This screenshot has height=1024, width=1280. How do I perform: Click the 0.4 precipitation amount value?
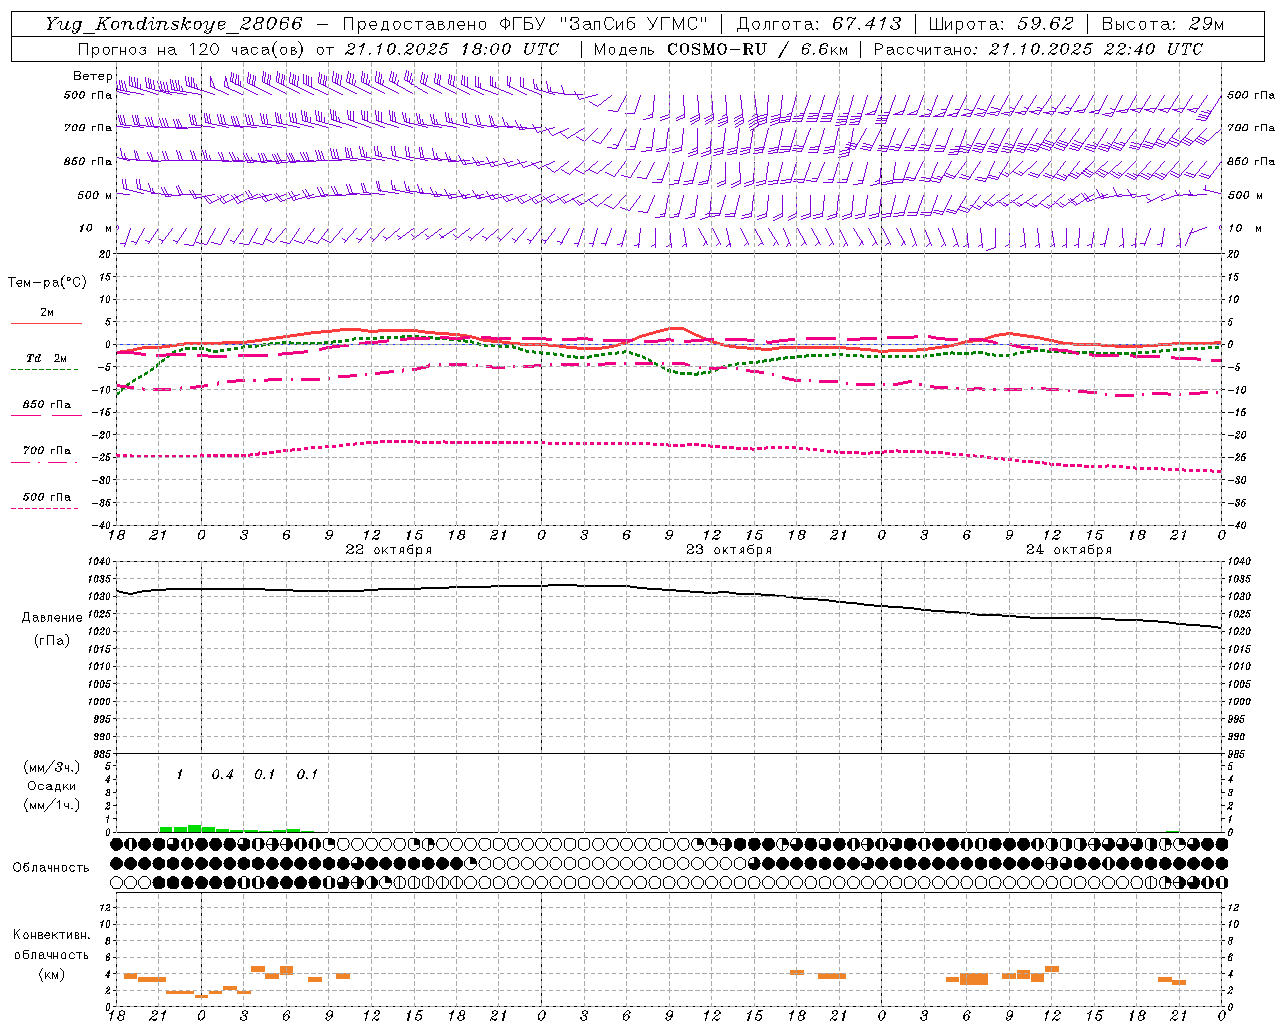click(222, 775)
